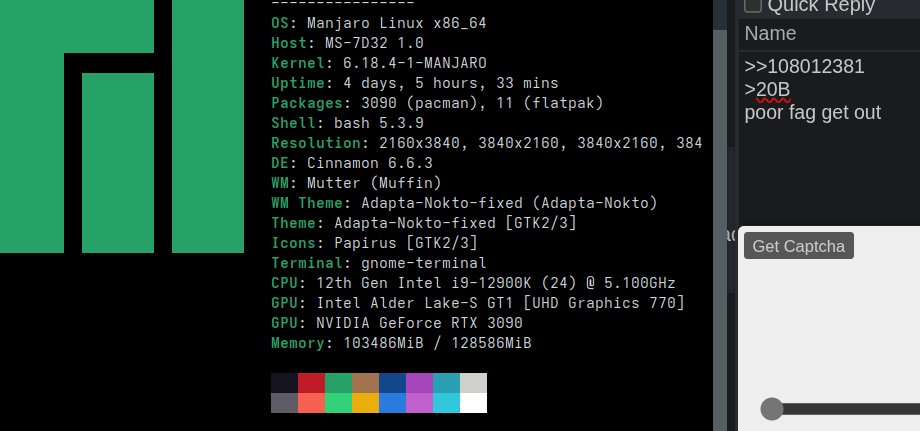
Task: Click the quoted post number >>108012381
Action: coord(804,66)
